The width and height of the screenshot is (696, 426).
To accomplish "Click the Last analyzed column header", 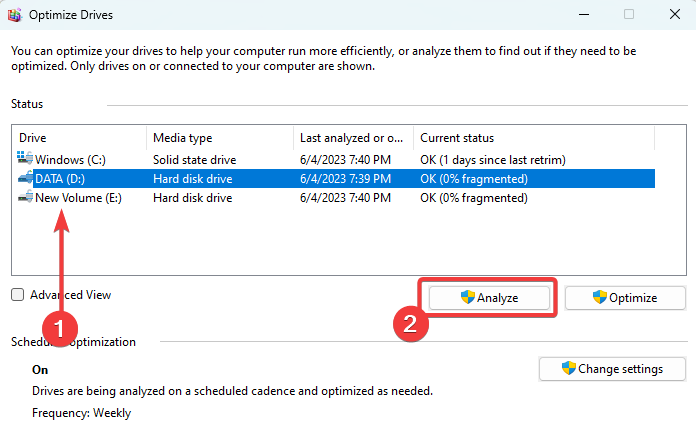I will (x=353, y=138).
